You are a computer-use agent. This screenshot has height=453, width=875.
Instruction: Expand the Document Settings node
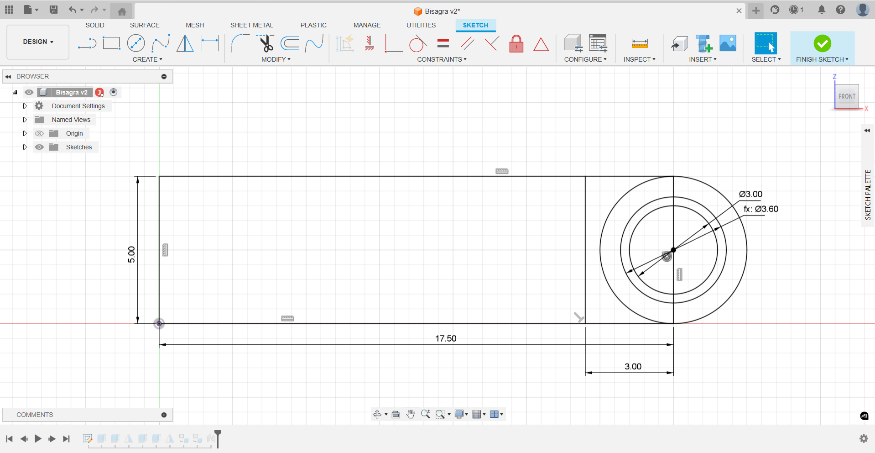pyautogui.click(x=25, y=106)
